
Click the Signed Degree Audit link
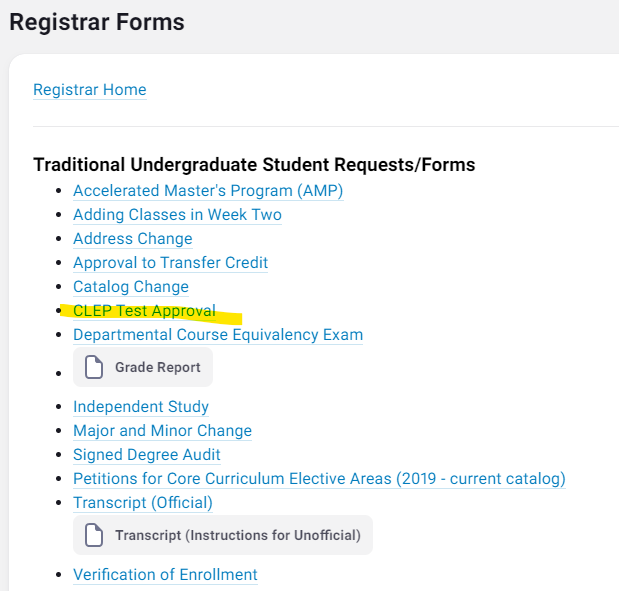tap(146, 455)
